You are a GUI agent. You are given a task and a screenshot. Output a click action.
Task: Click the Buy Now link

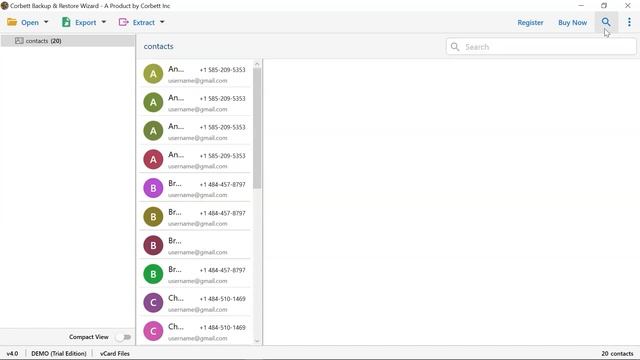[x=572, y=22]
